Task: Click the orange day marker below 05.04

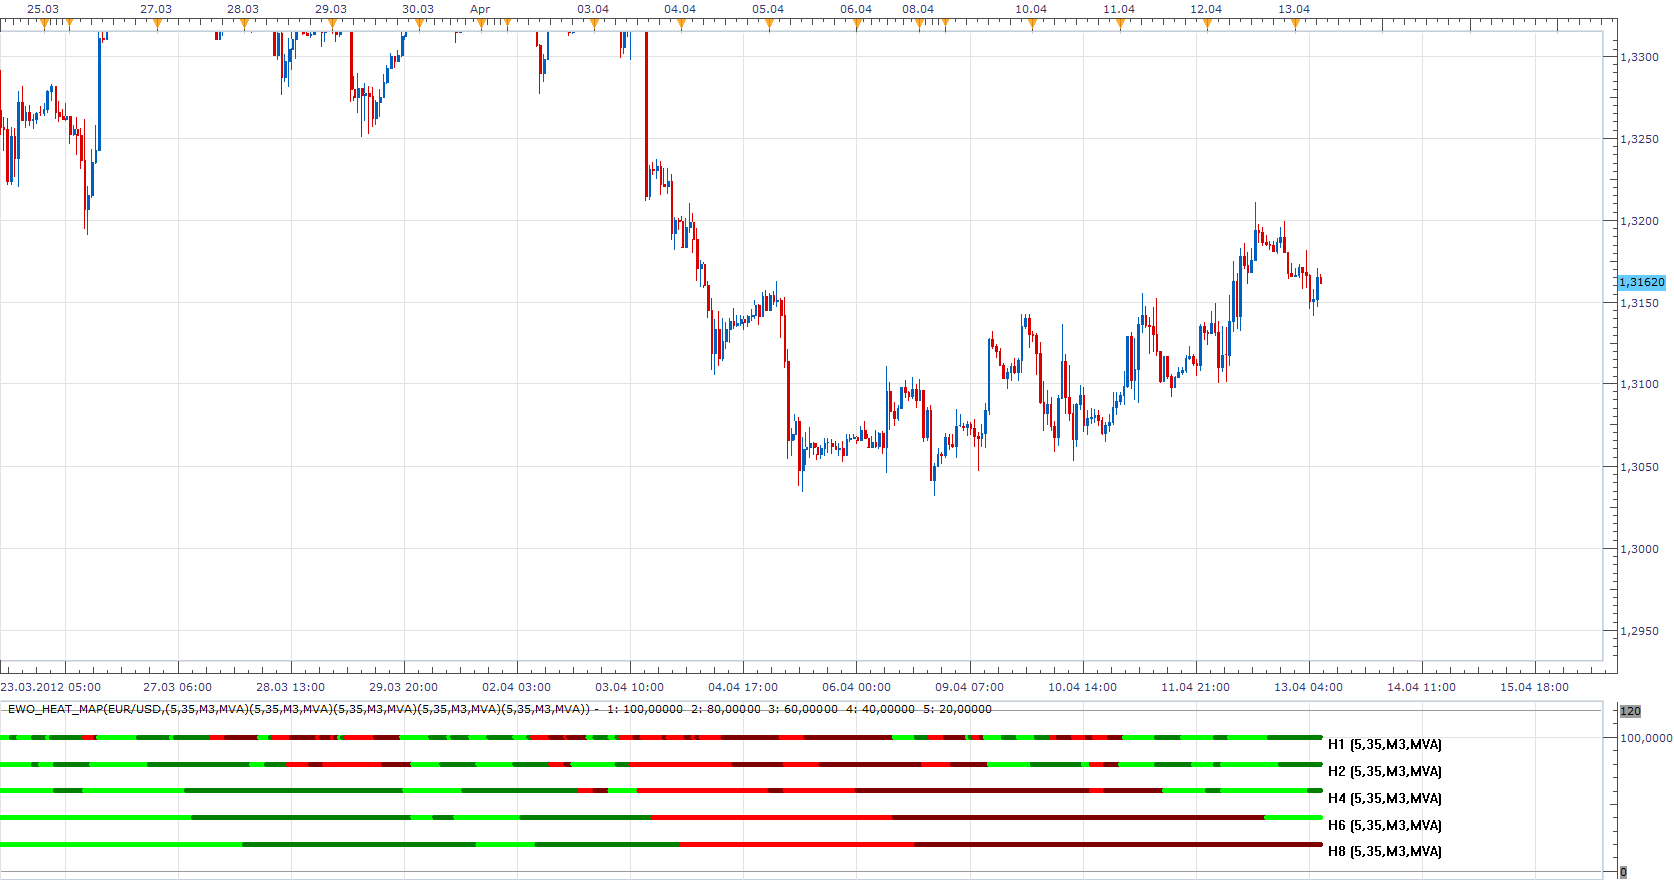Action: (x=769, y=25)
